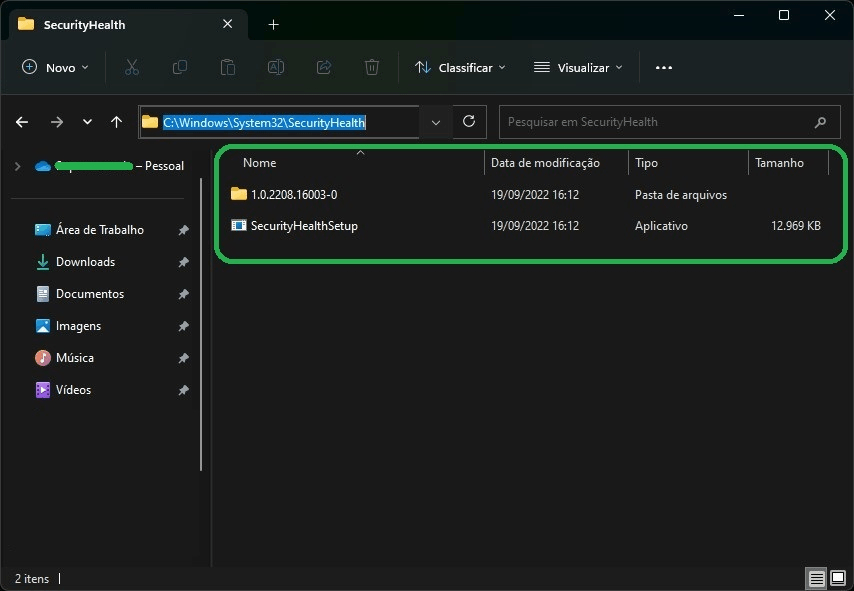This screenshot has width=854, height=591.
Task: Select OneDrive Pessoal in sidebar
Action: 109,166
